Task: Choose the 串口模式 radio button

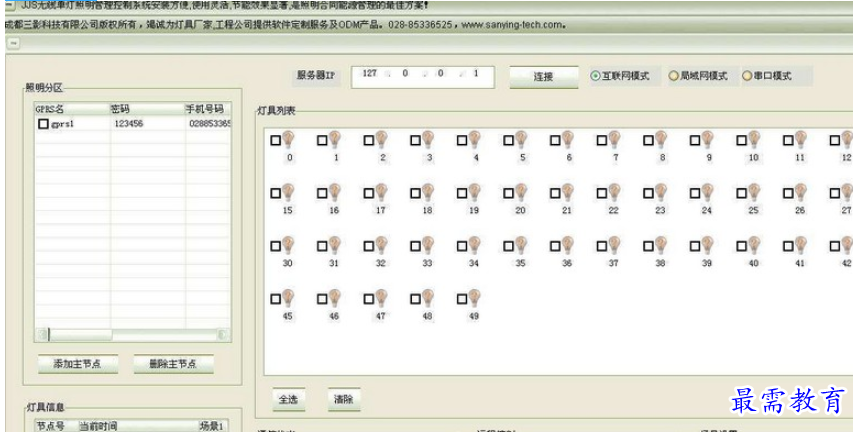Action: pyautogui.click(x=747, y=76)
